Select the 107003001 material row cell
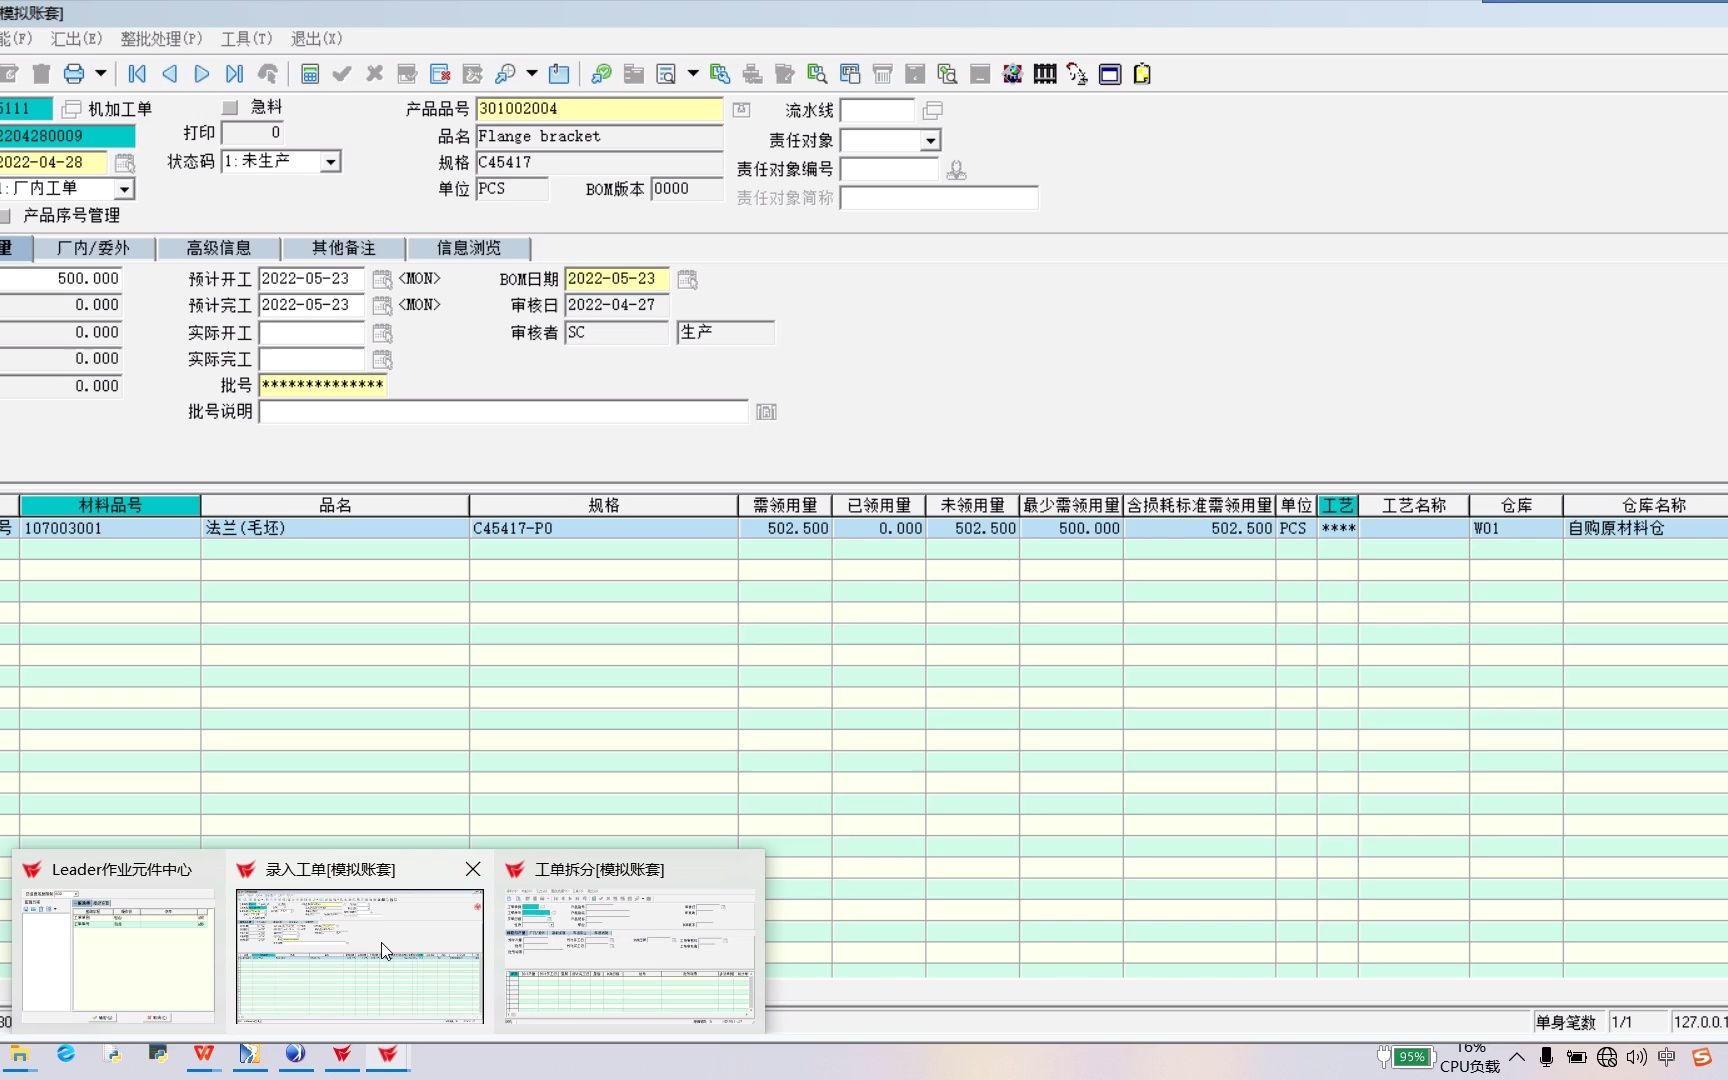Viewport: 1728px width, 1080px height. (110, 528)
